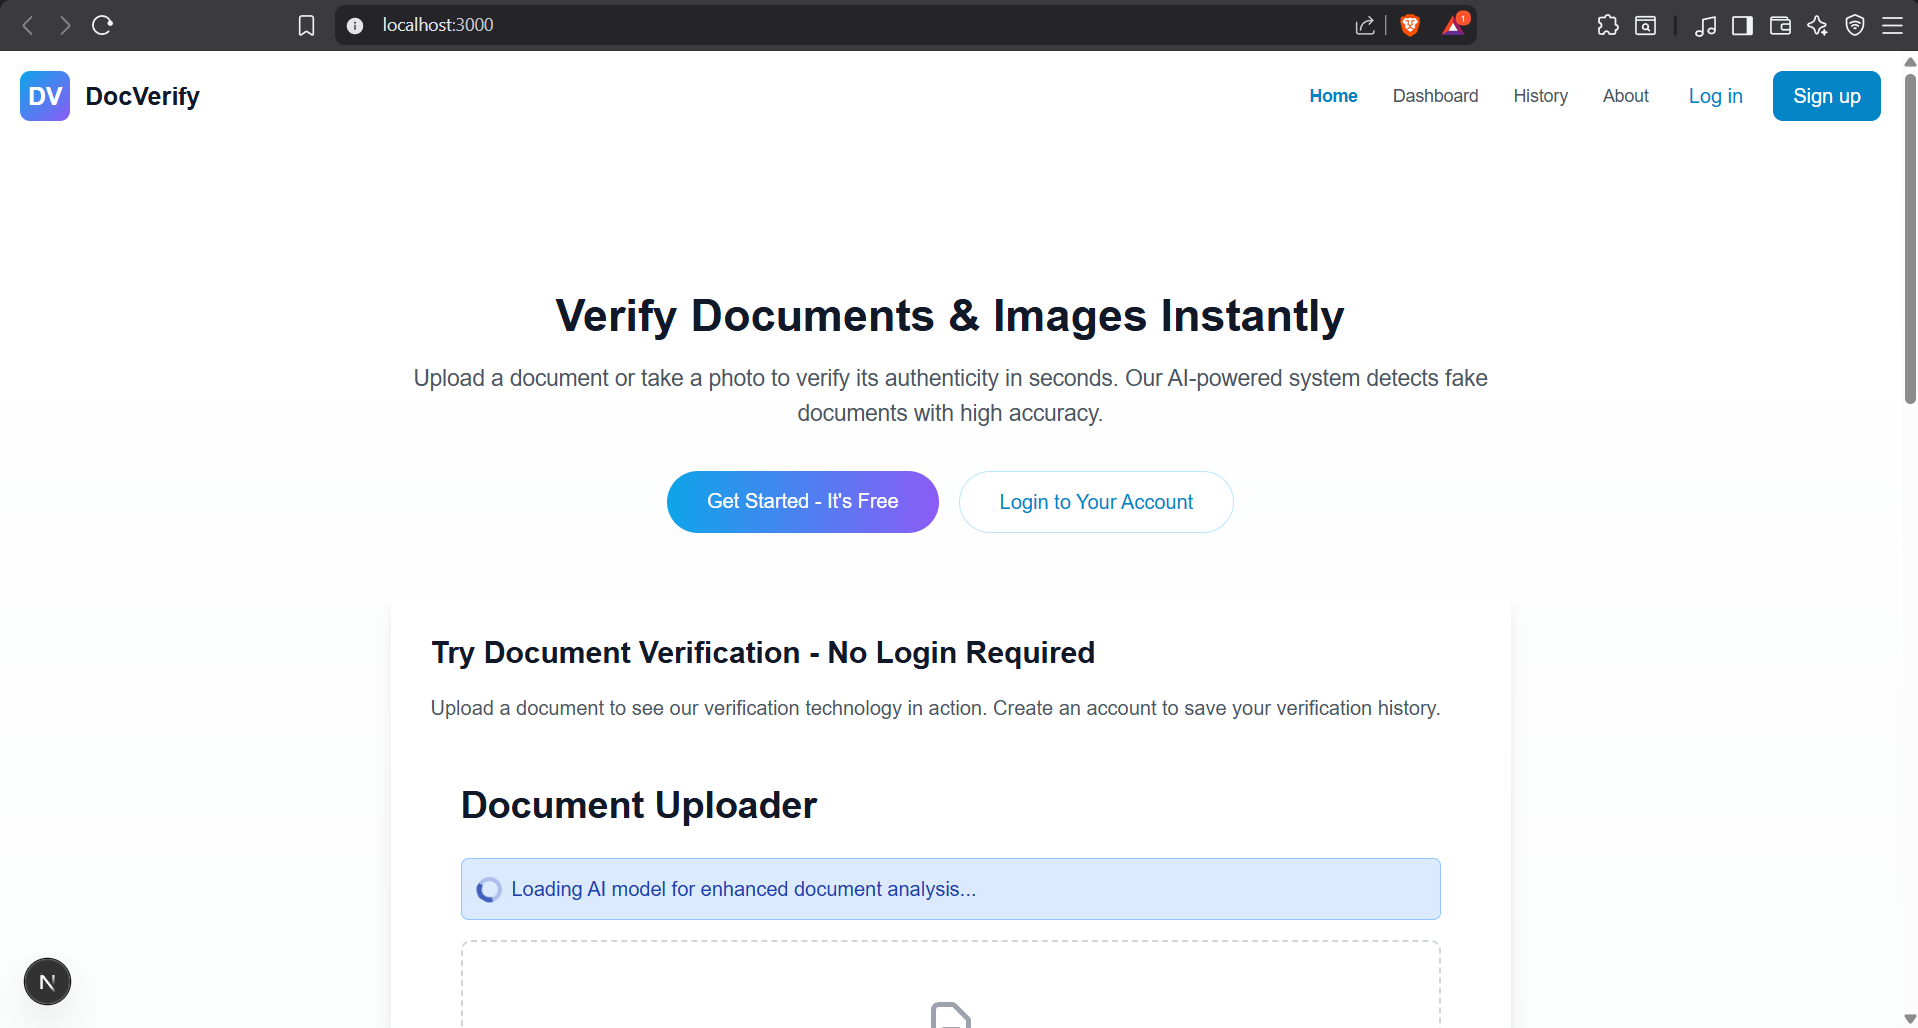Click the DV DocVerify logo icon

click(45, 96)
